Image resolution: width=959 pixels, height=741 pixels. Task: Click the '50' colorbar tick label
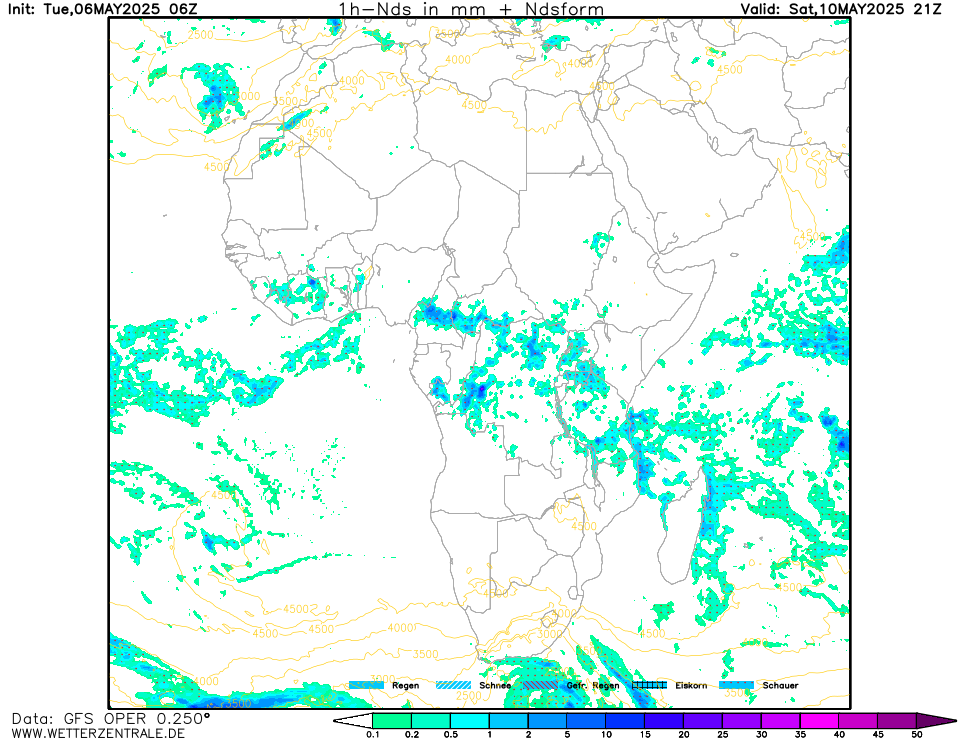916,734
